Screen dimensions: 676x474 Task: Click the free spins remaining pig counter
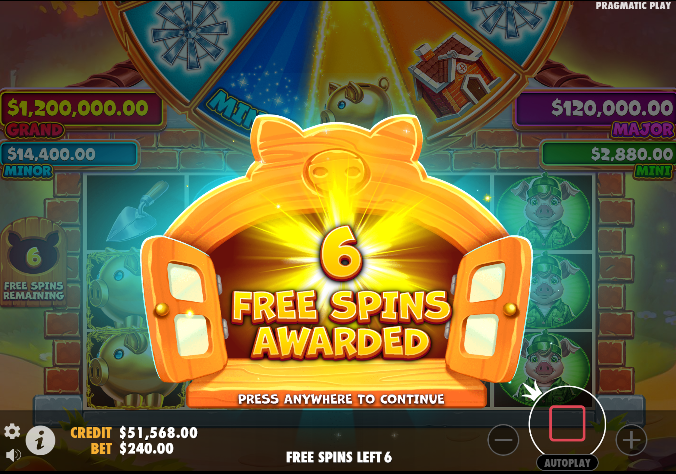[x=34, y=262]
